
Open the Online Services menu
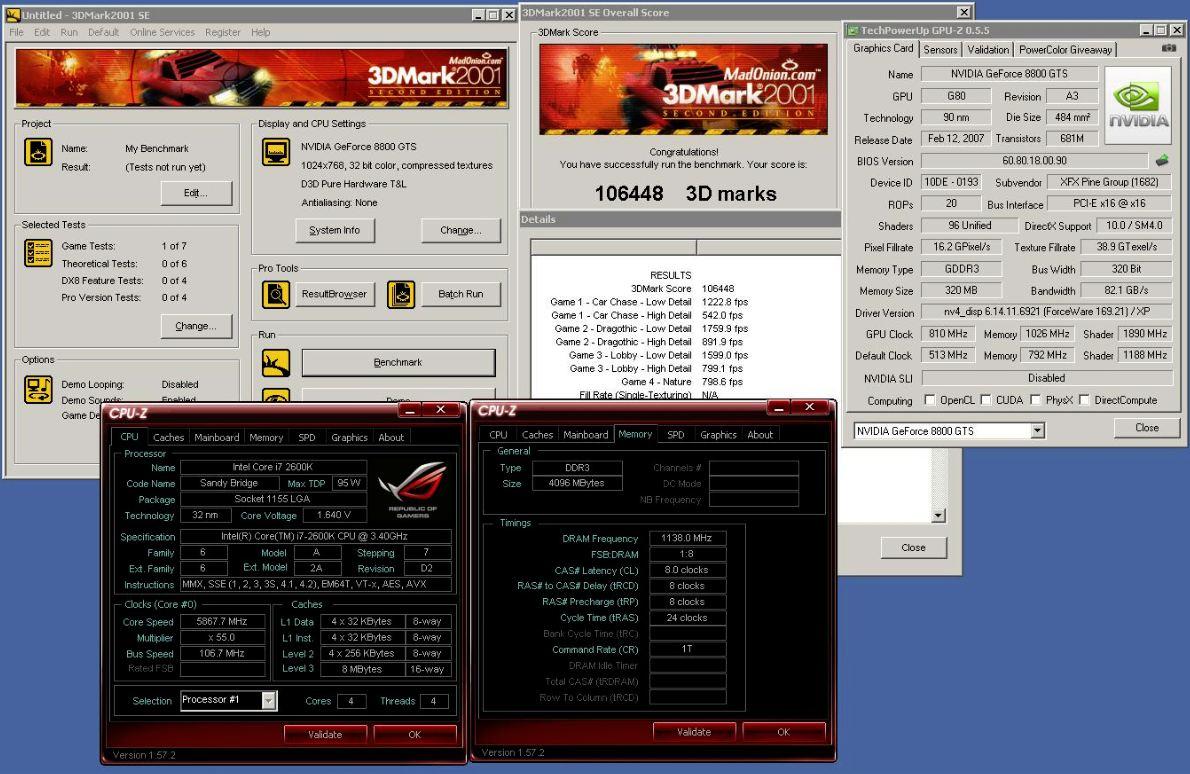(x=162, y=33)
